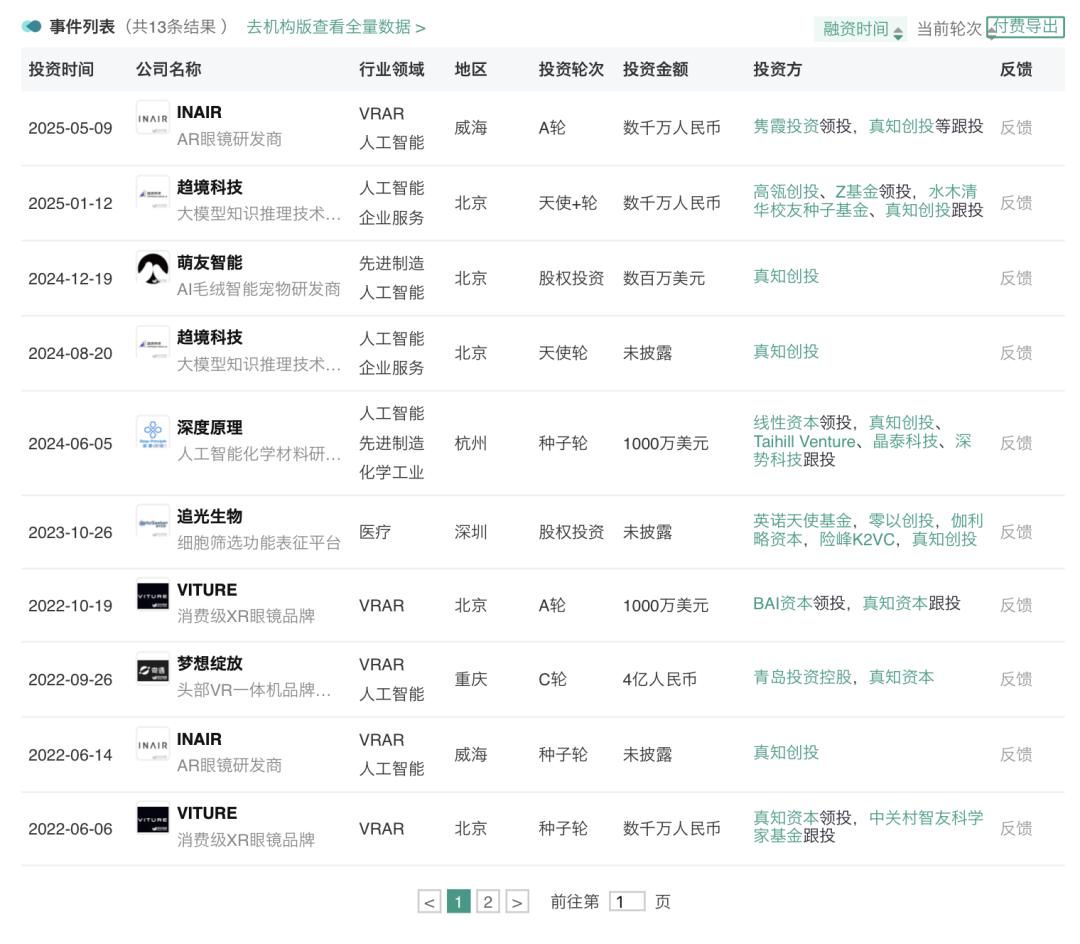Screen dimensions: 1080x944
Task: Click 追光生物 company logo
Action: click(x=153, y=522)
